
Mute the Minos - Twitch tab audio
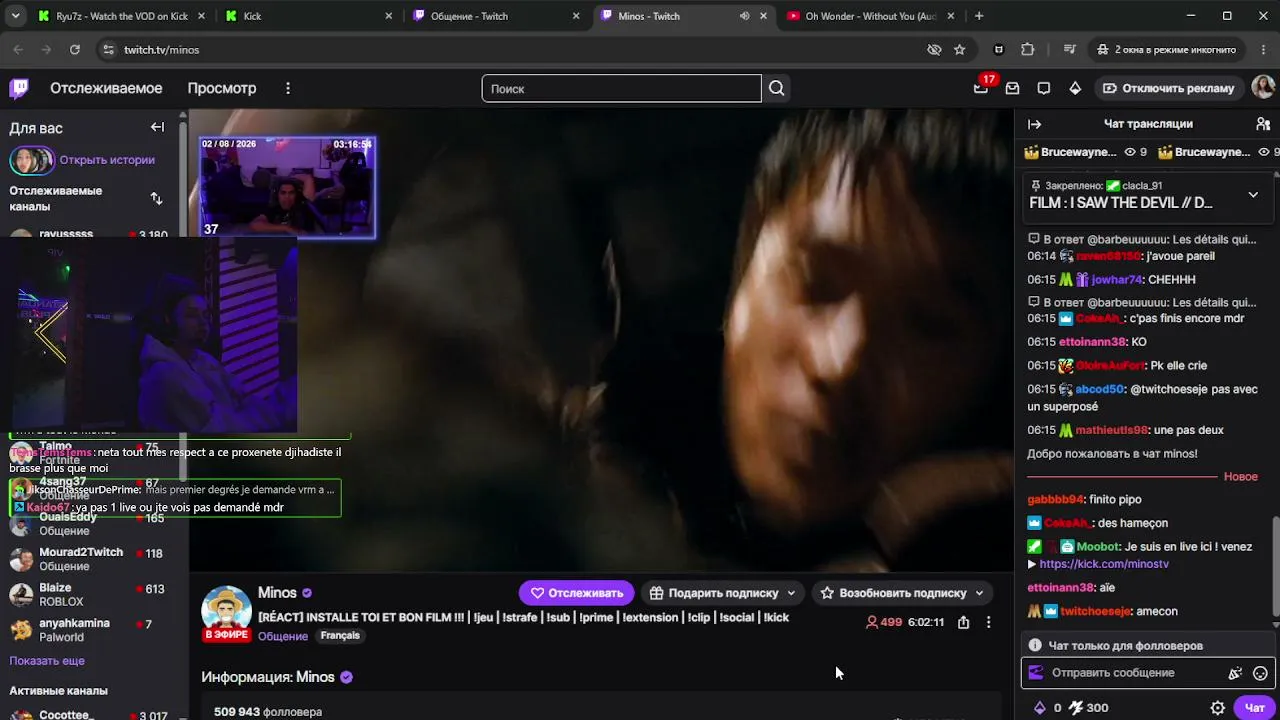coord(744,16)
